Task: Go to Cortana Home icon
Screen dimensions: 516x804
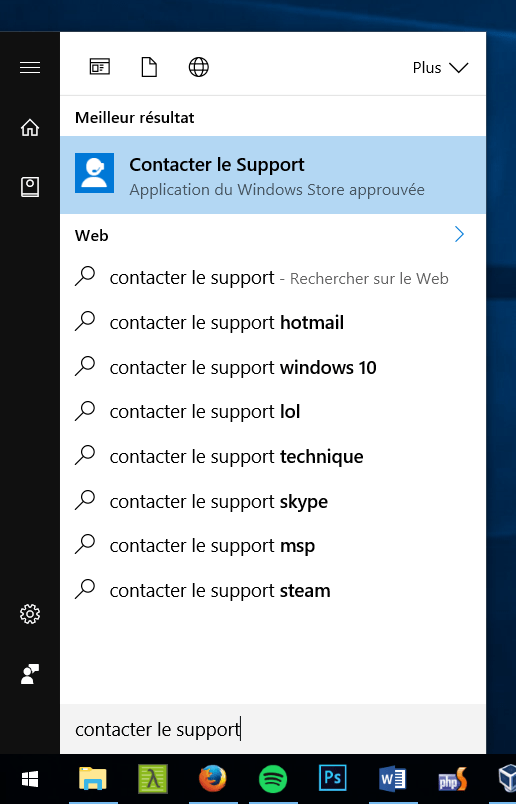Action: (x=30, y=128)
